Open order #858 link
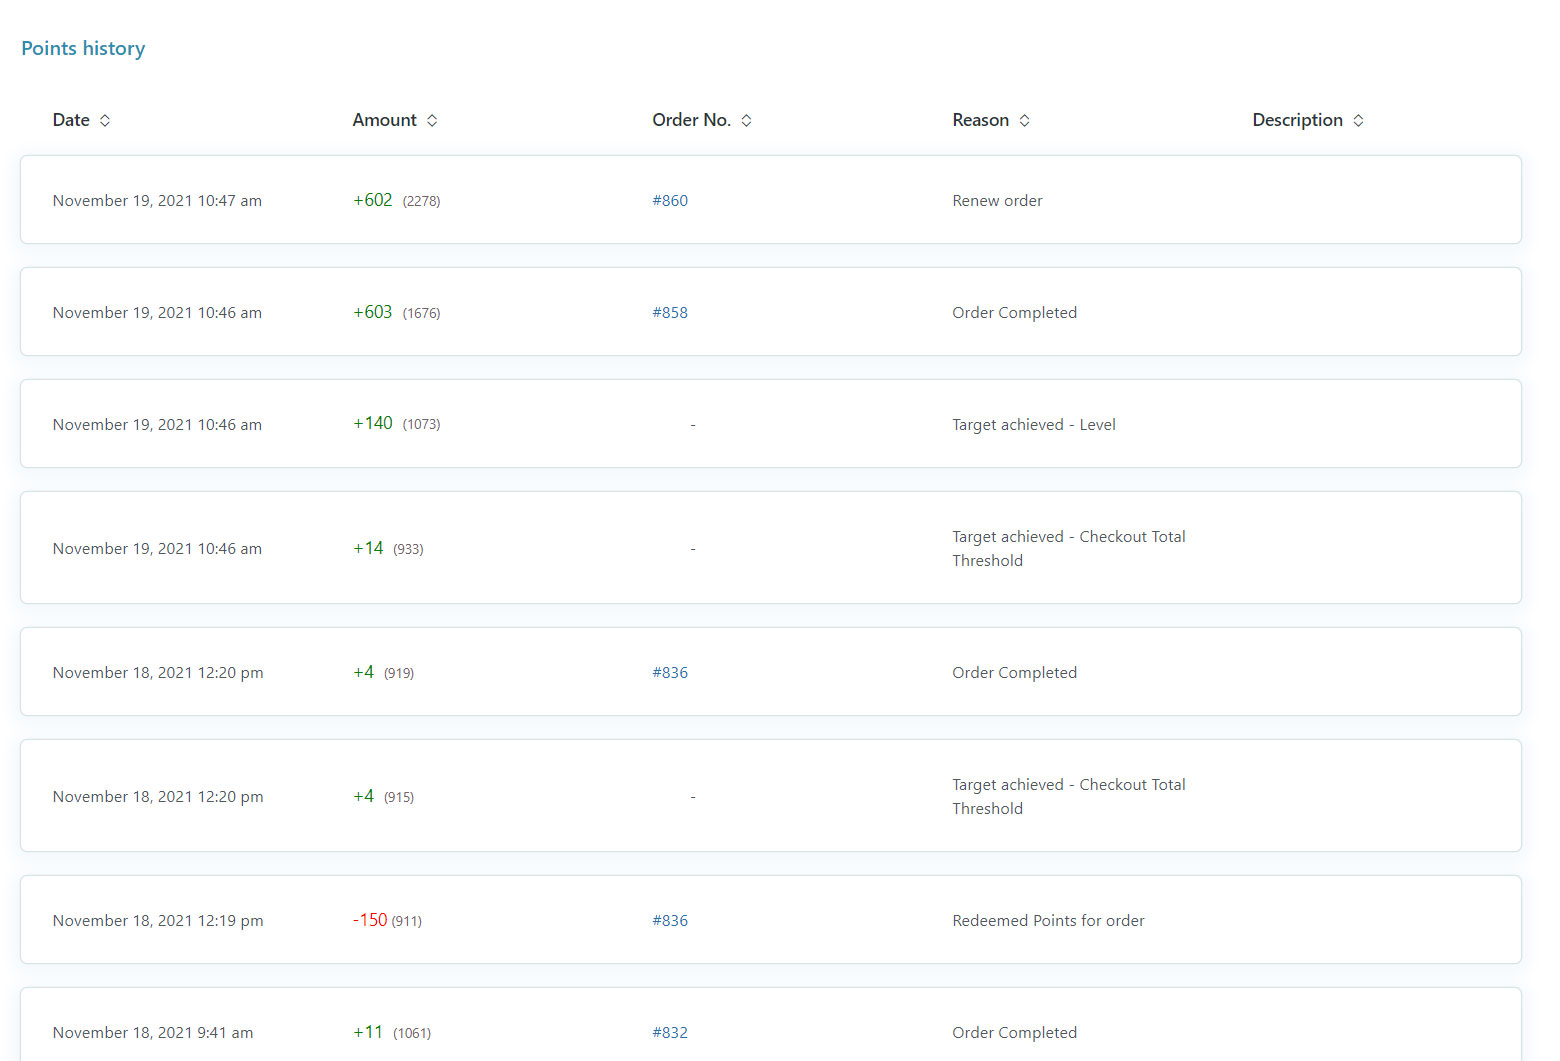Viewport: 1560px width, 1061px height. coord(670,312)
